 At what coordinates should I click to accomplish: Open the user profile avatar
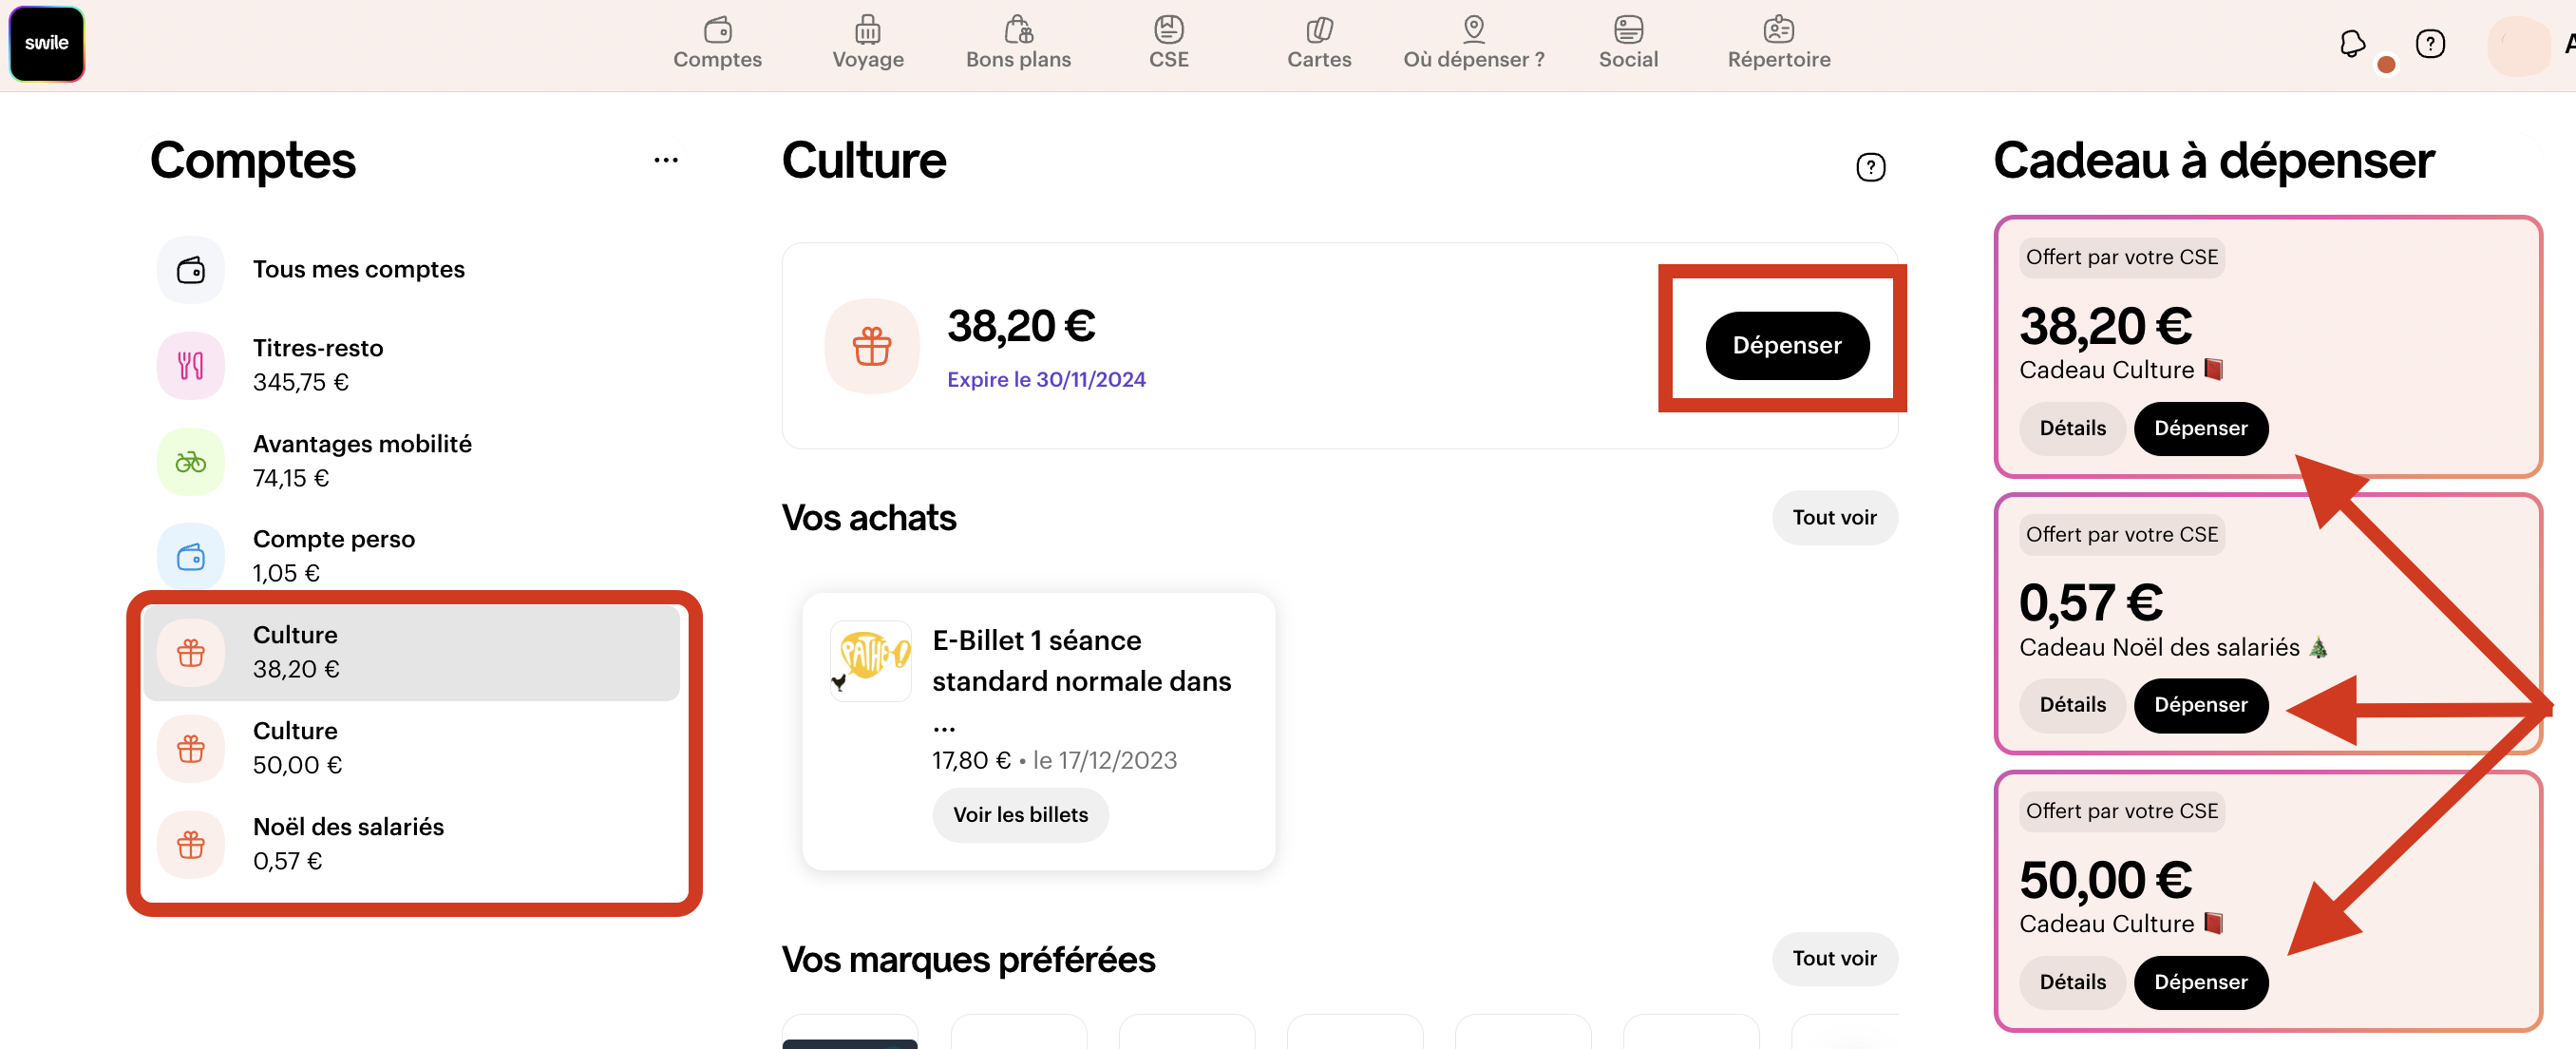[2518, 45]
